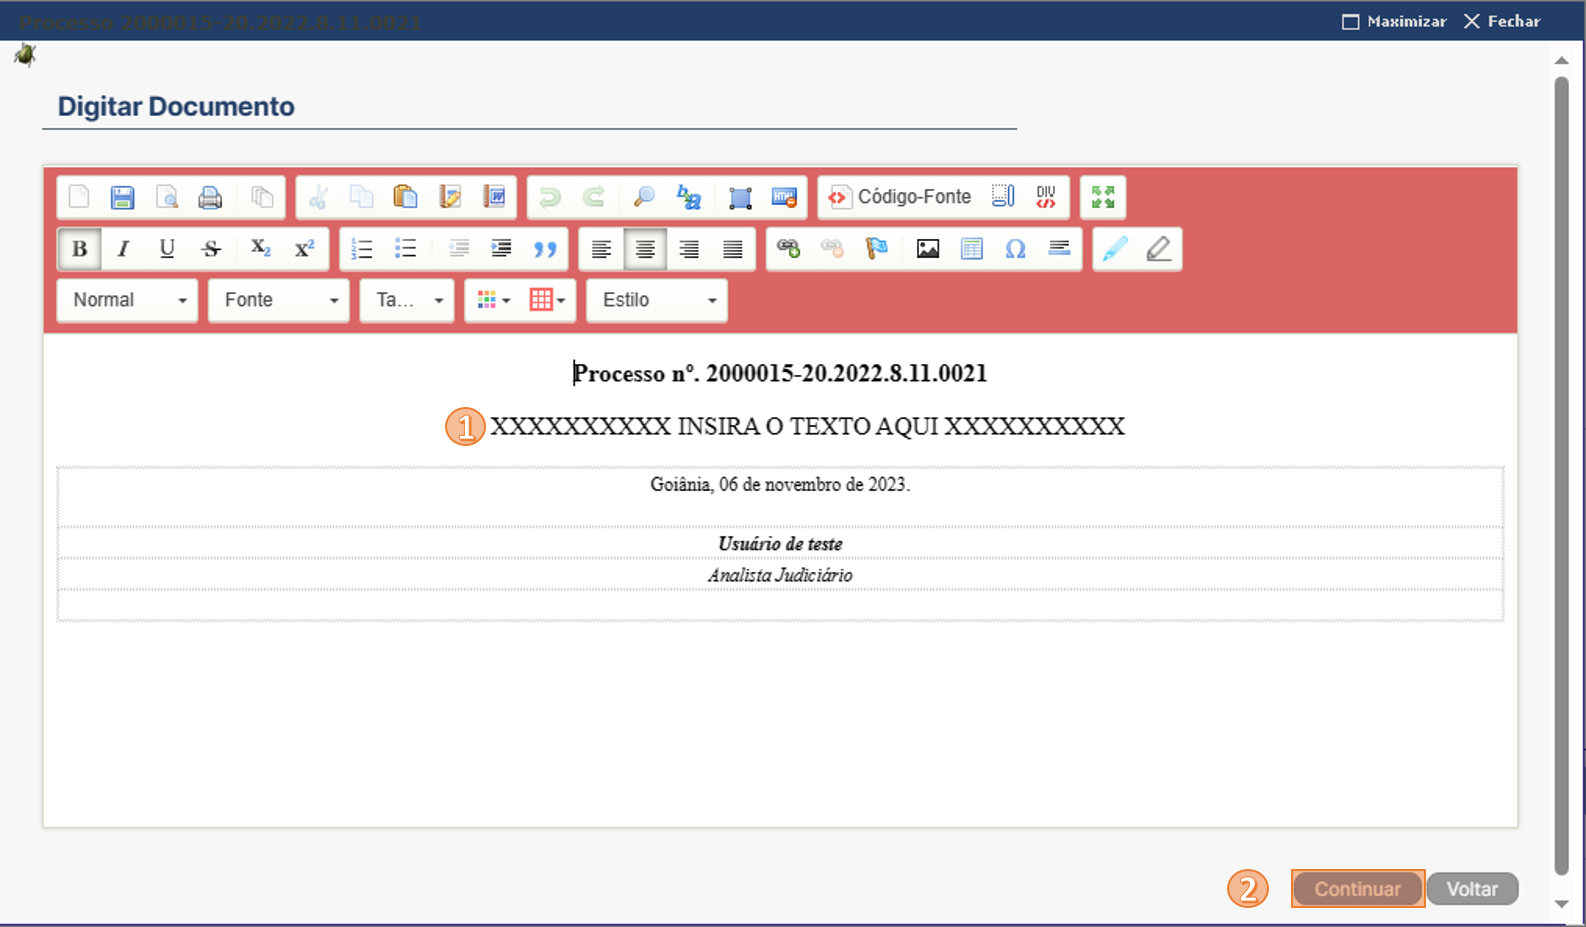Open Find with the magnifying glass icon
1586x927 pixels.
tap(644, 197)
